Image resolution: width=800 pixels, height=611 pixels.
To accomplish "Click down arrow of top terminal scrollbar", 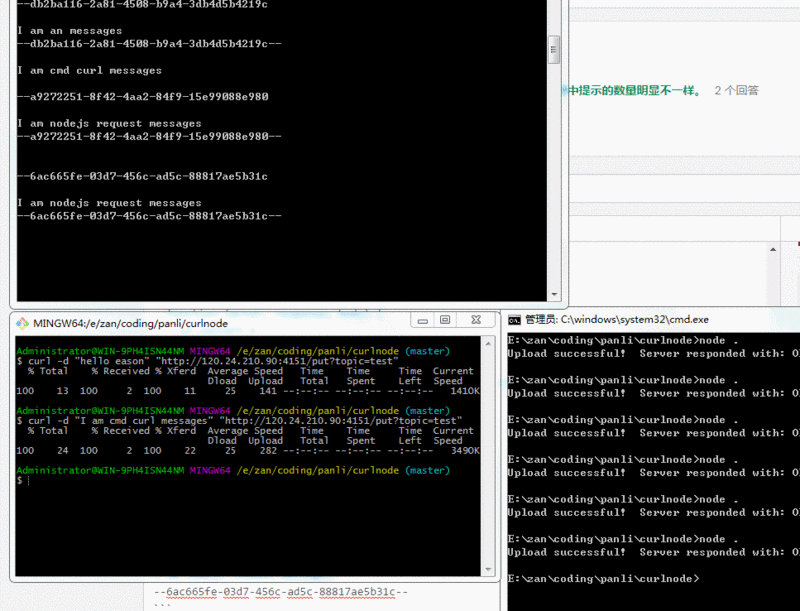I will (x=554, y=294).
